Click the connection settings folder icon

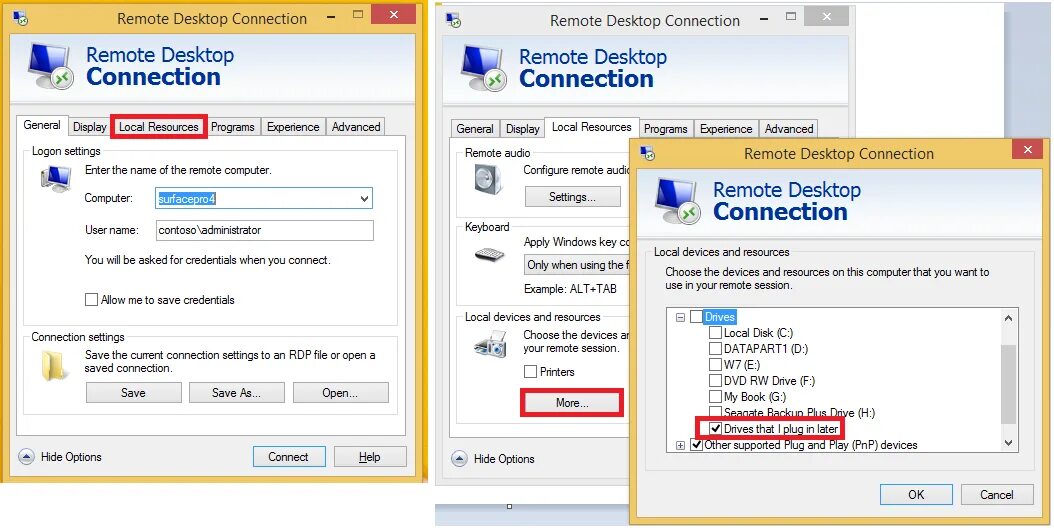pos(55,365)
